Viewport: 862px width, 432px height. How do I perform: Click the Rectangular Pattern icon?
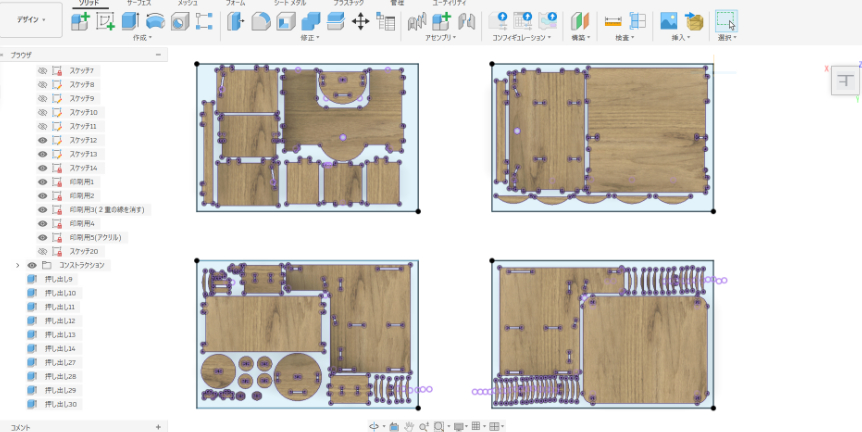coord(204,21)
